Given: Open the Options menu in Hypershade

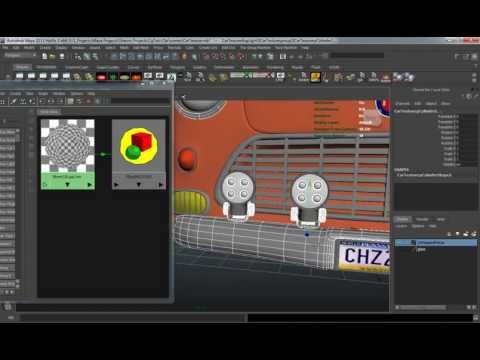Looking at the screenshot, I should [77, 94].
